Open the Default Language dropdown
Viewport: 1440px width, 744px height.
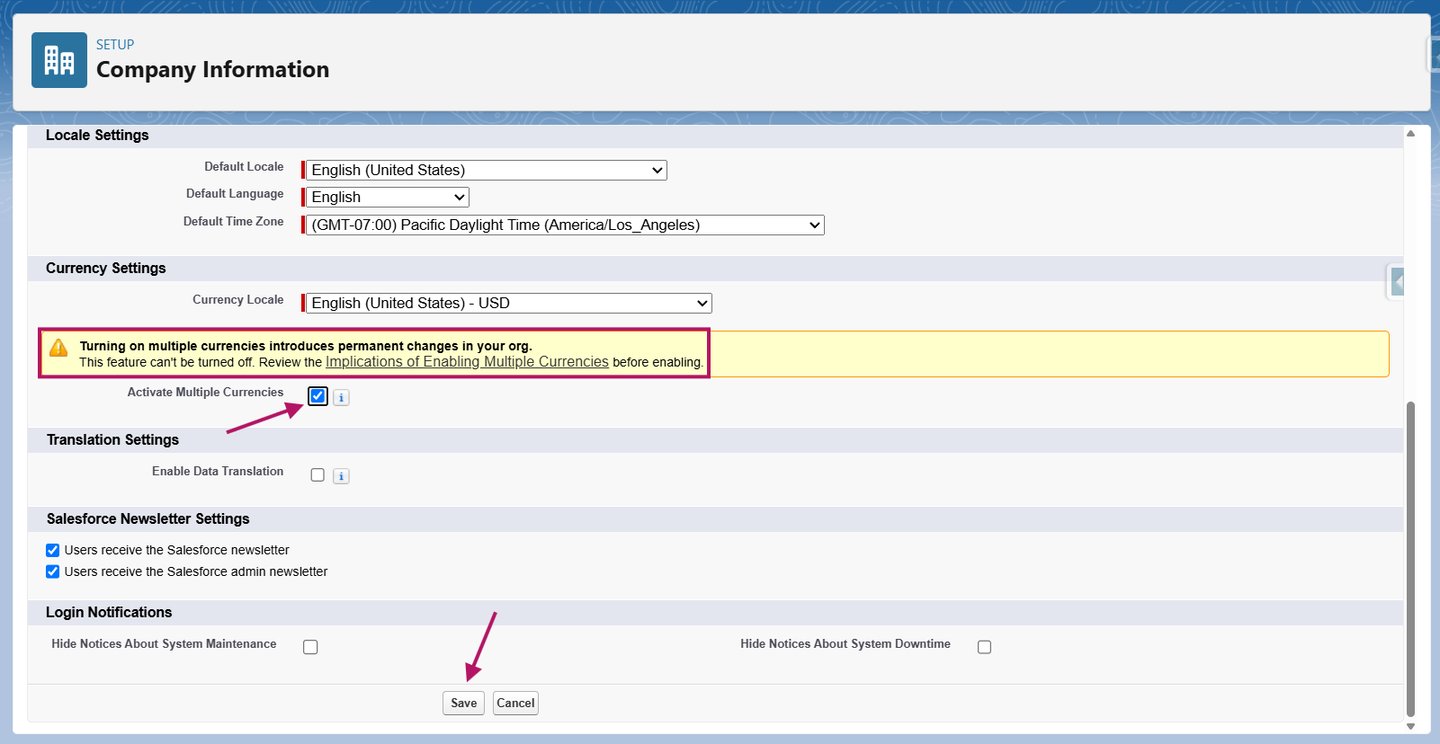[387, 197]
